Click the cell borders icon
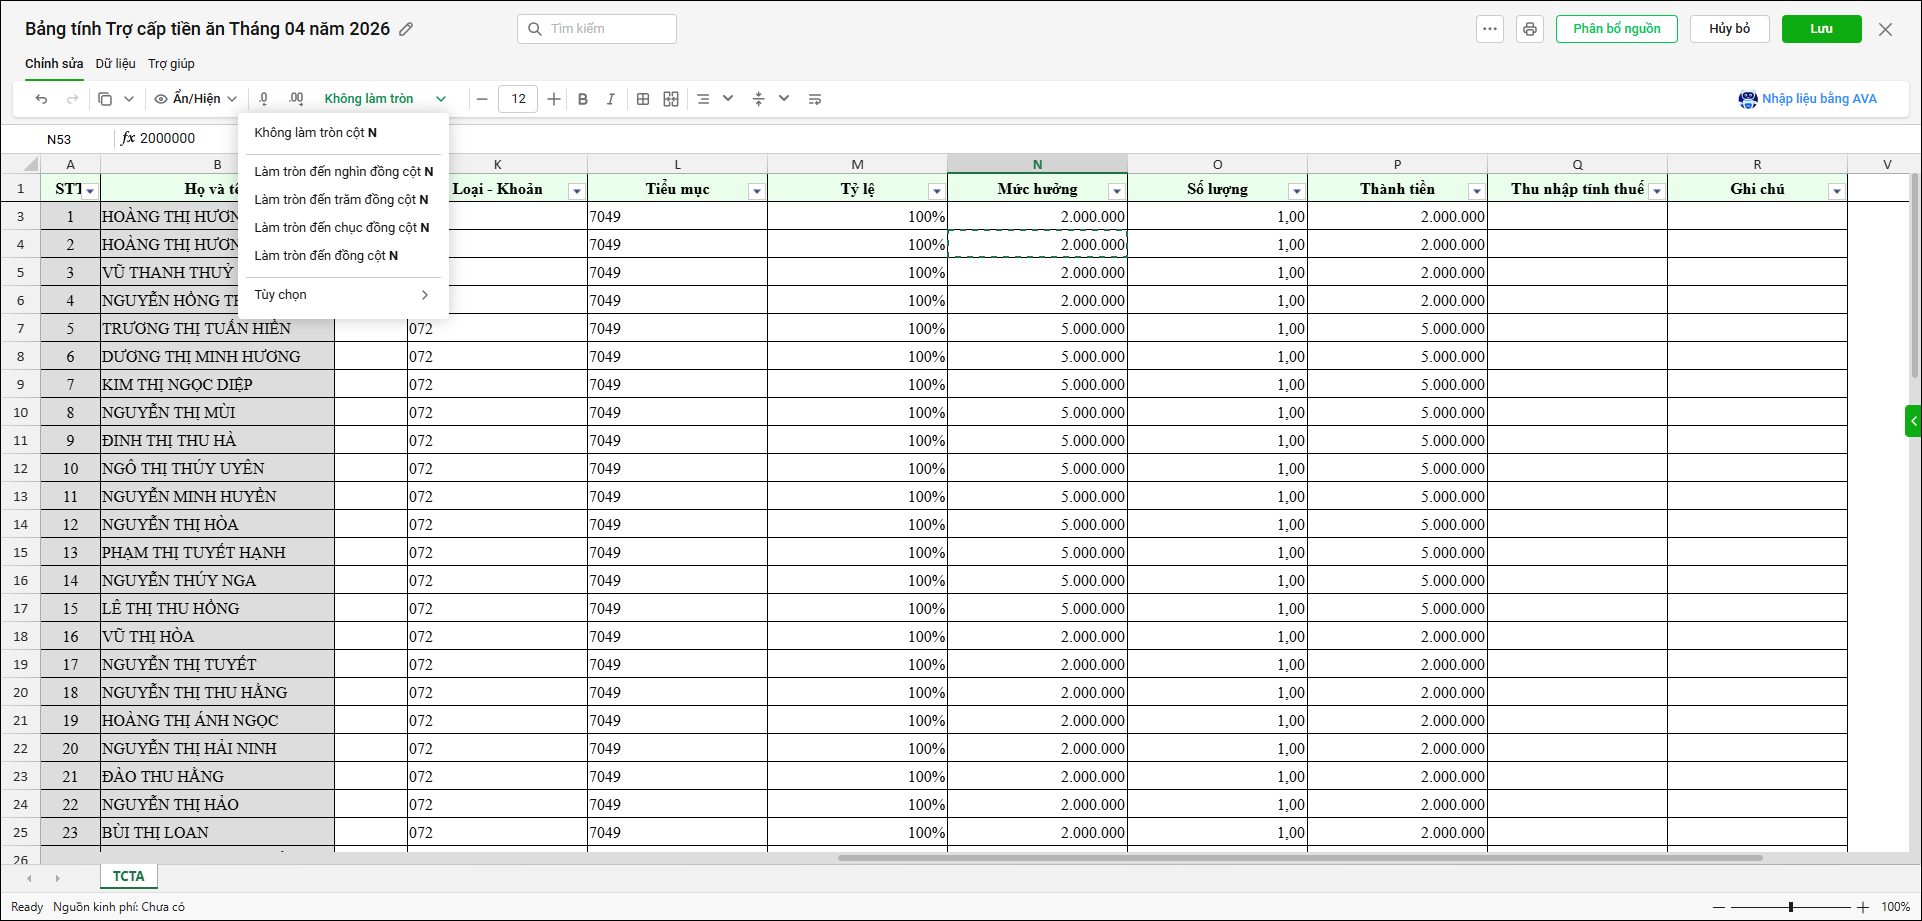 (643, 99)
